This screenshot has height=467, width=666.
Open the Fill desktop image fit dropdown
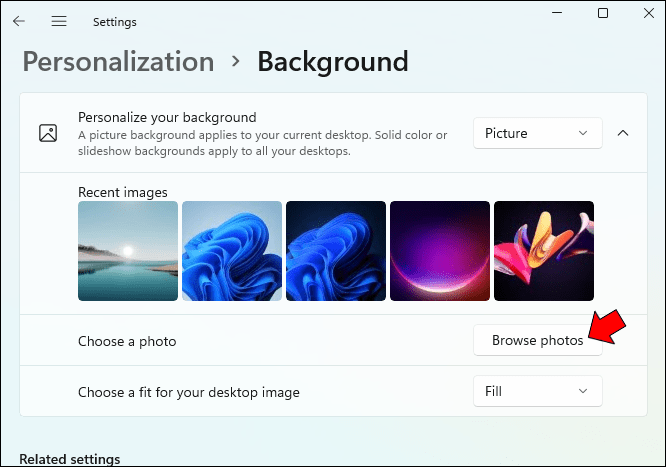pyautogui.click(x=537, y=391)
